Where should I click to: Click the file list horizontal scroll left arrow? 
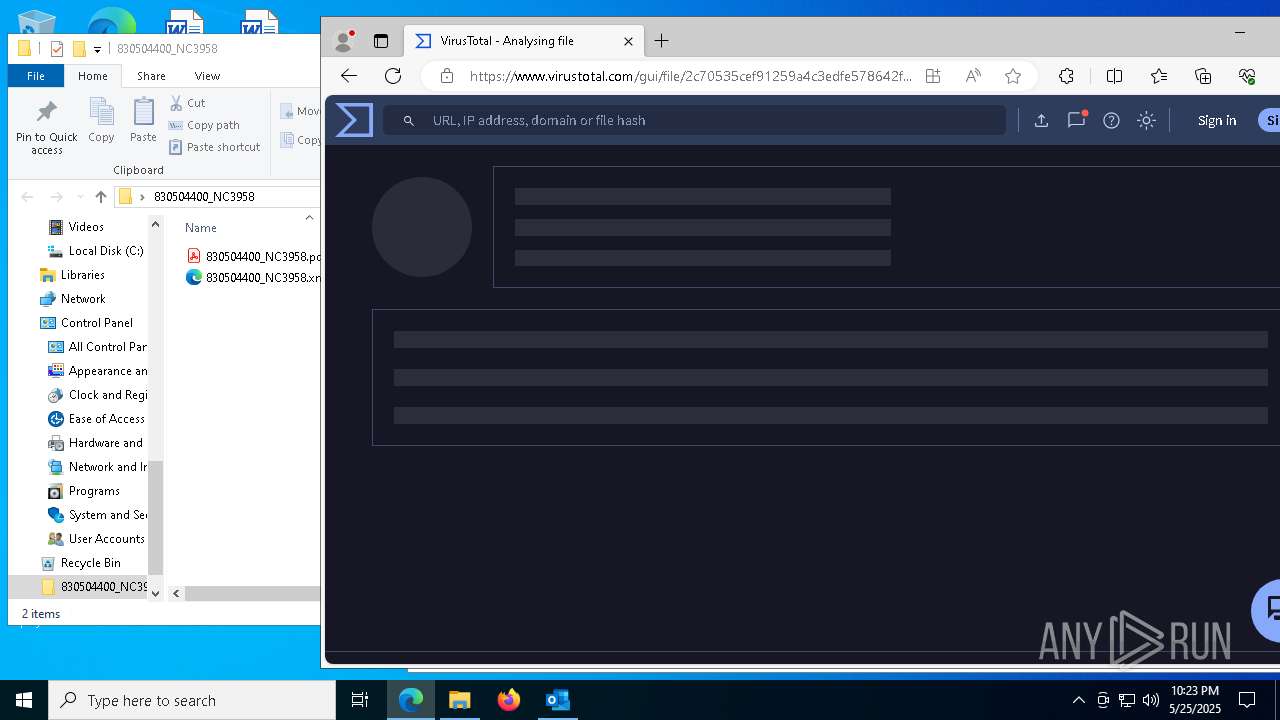(x=176, y=593)
